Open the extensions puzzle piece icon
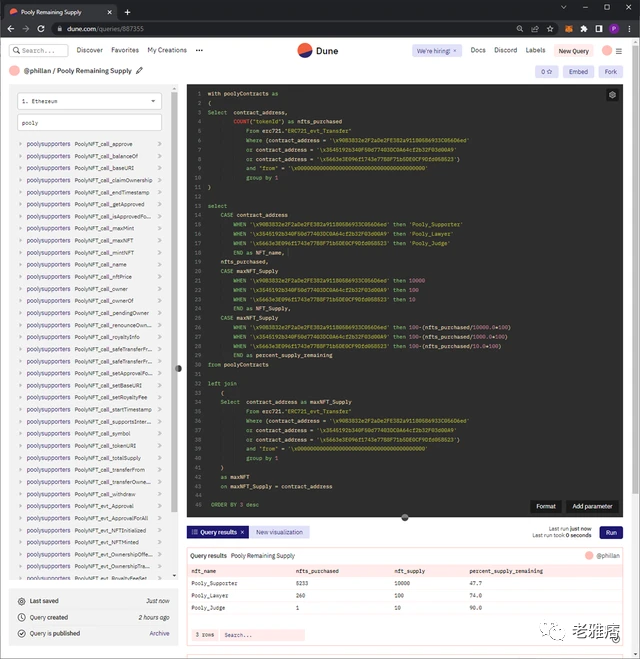Viewport: 640px width, 659px height. click(x=584, y=29)
